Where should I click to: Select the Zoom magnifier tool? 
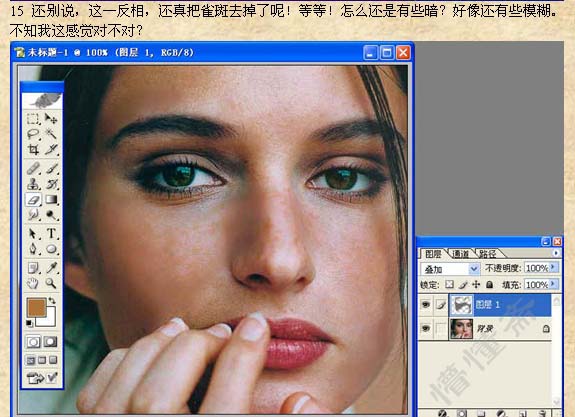[51, 283]
